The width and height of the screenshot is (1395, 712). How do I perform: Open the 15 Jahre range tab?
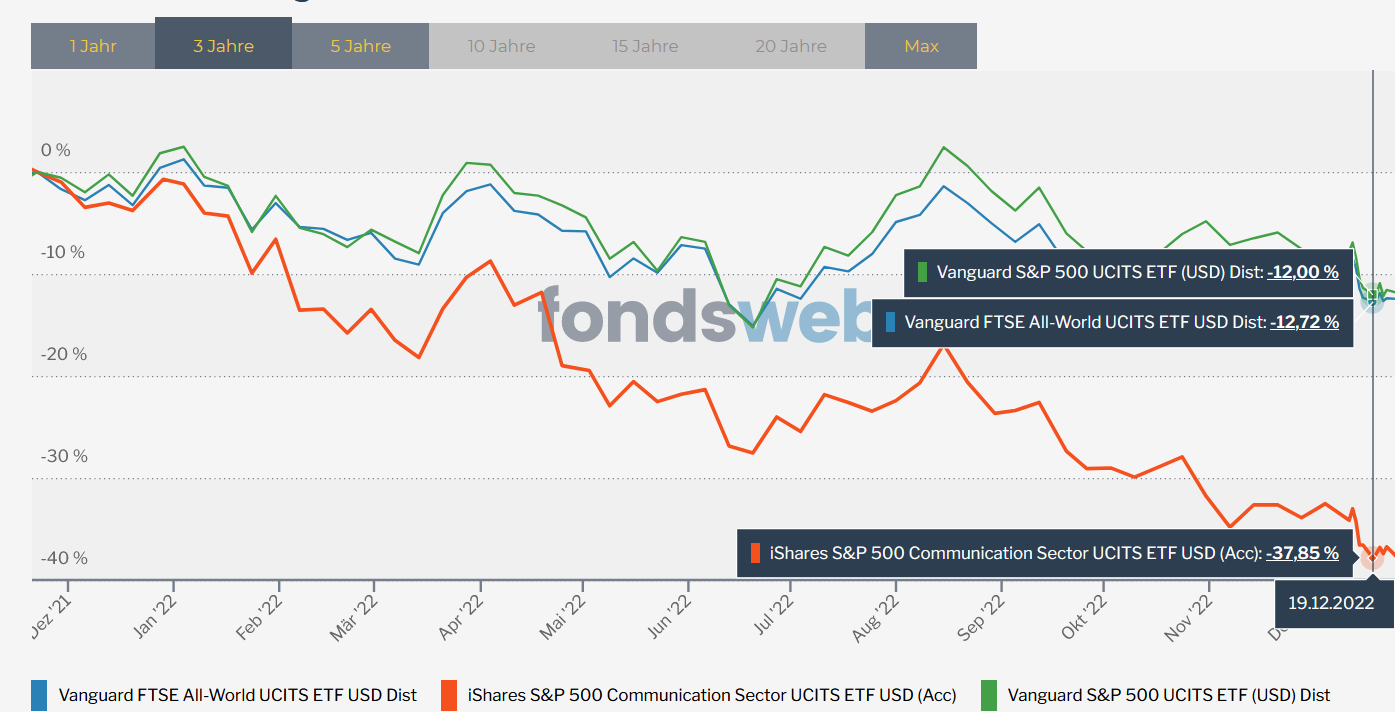[645, 46]
